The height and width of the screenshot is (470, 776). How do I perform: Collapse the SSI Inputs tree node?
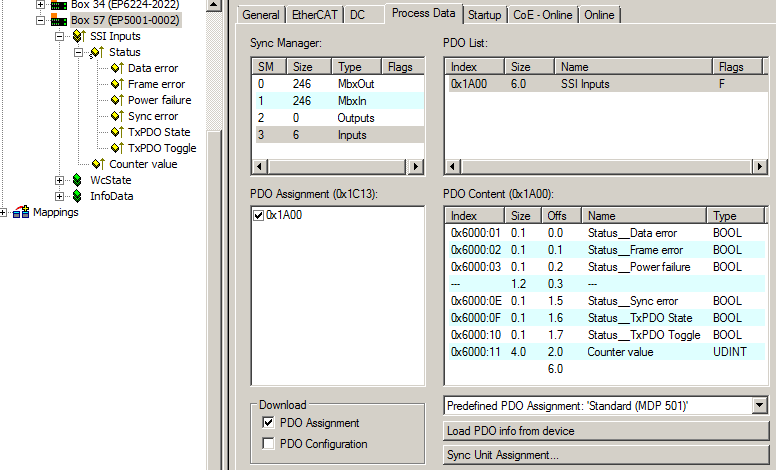(x=59, y=36)
